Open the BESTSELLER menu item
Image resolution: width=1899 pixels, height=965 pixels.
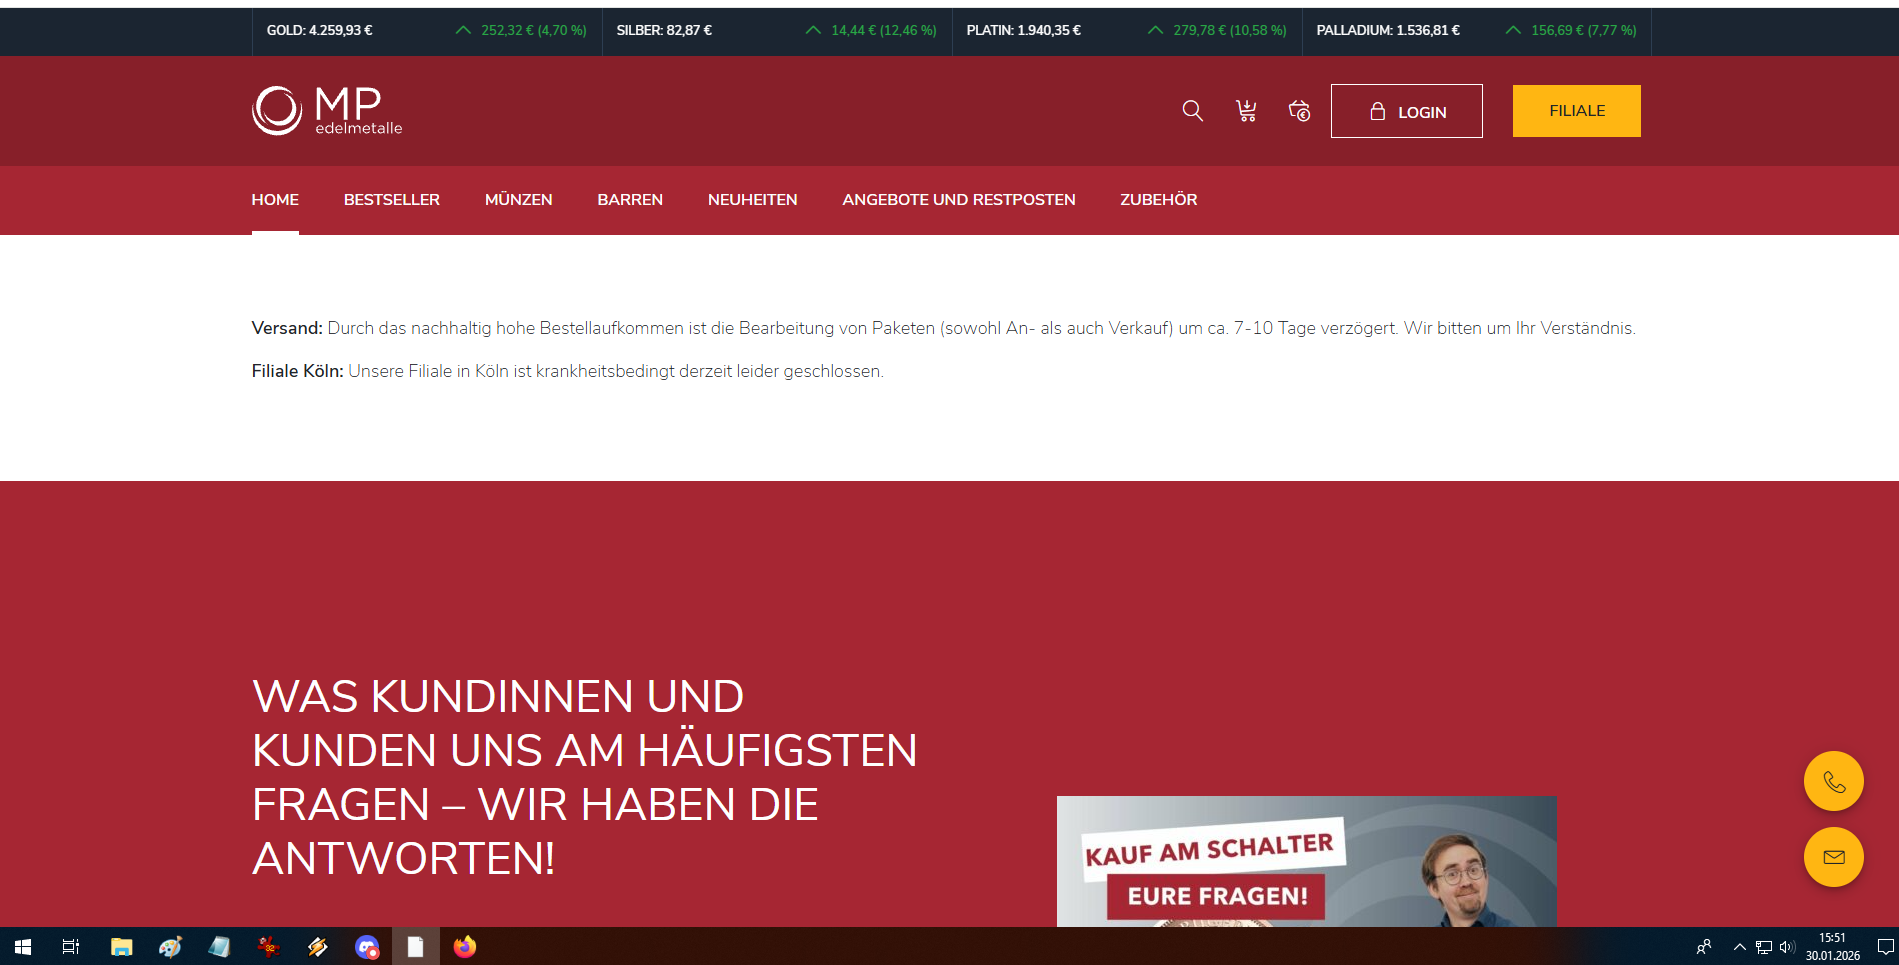tap(392, 200)
